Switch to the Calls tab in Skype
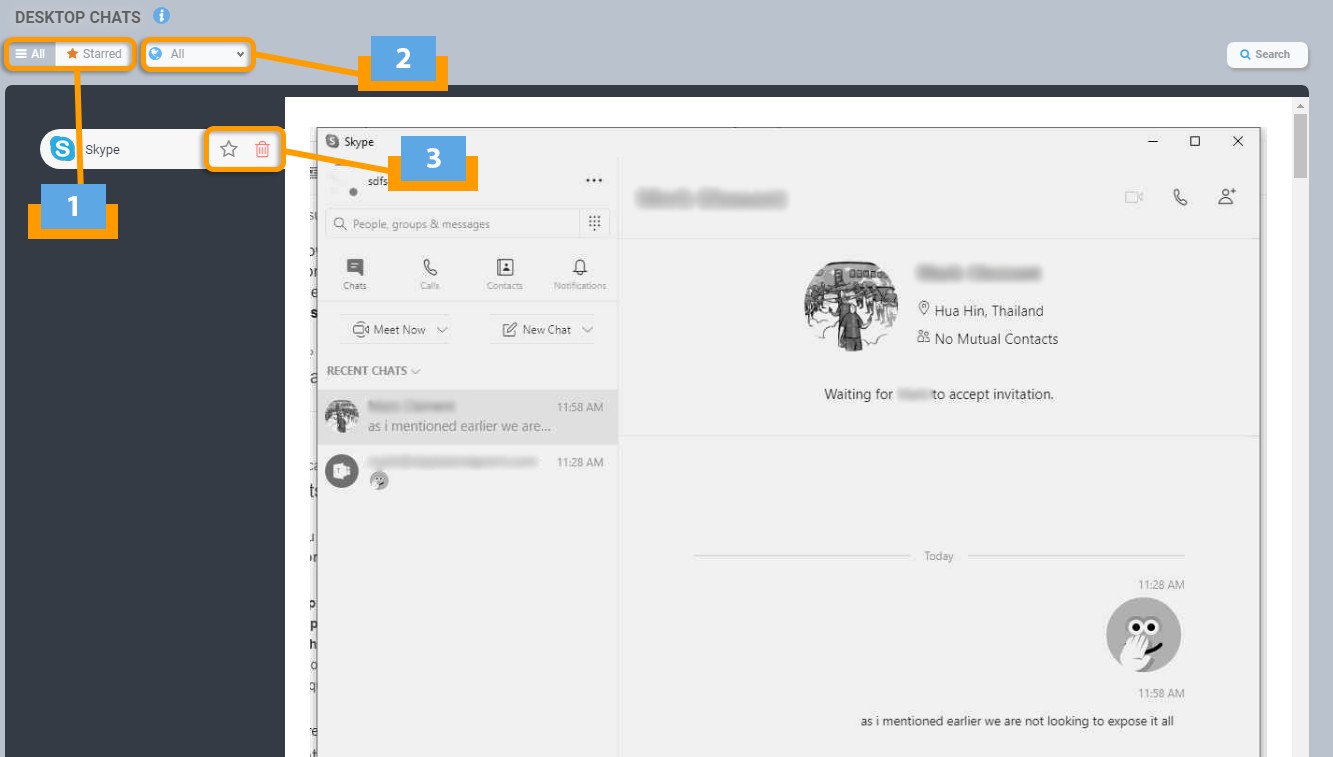1333x757 pixels. pyautogui.click(x=430, y=274)
